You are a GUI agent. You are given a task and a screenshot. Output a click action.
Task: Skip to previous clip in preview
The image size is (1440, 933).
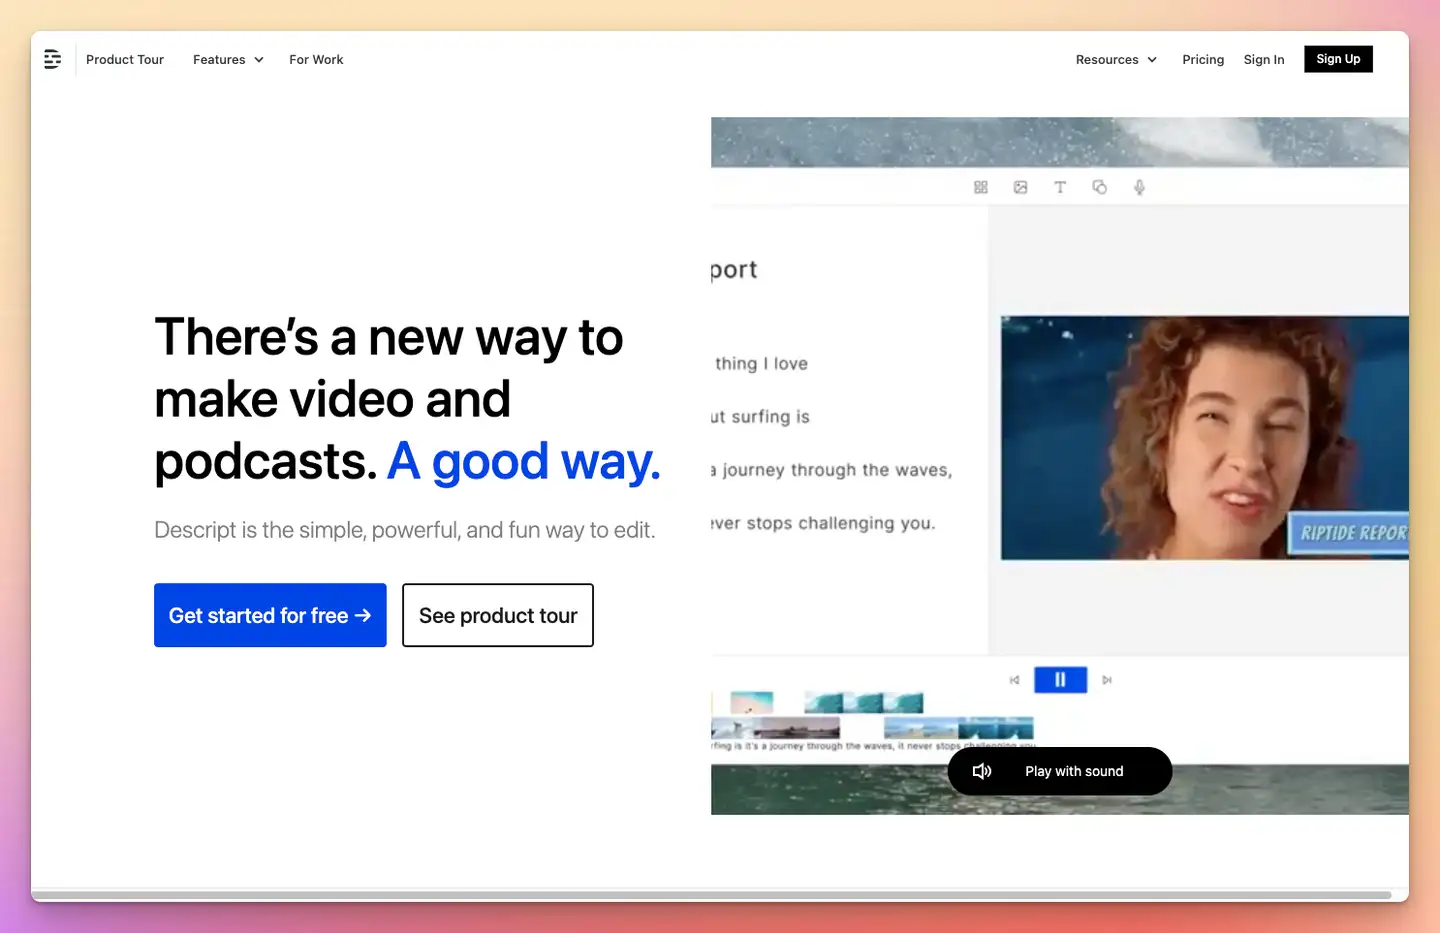coord(1014,680)
